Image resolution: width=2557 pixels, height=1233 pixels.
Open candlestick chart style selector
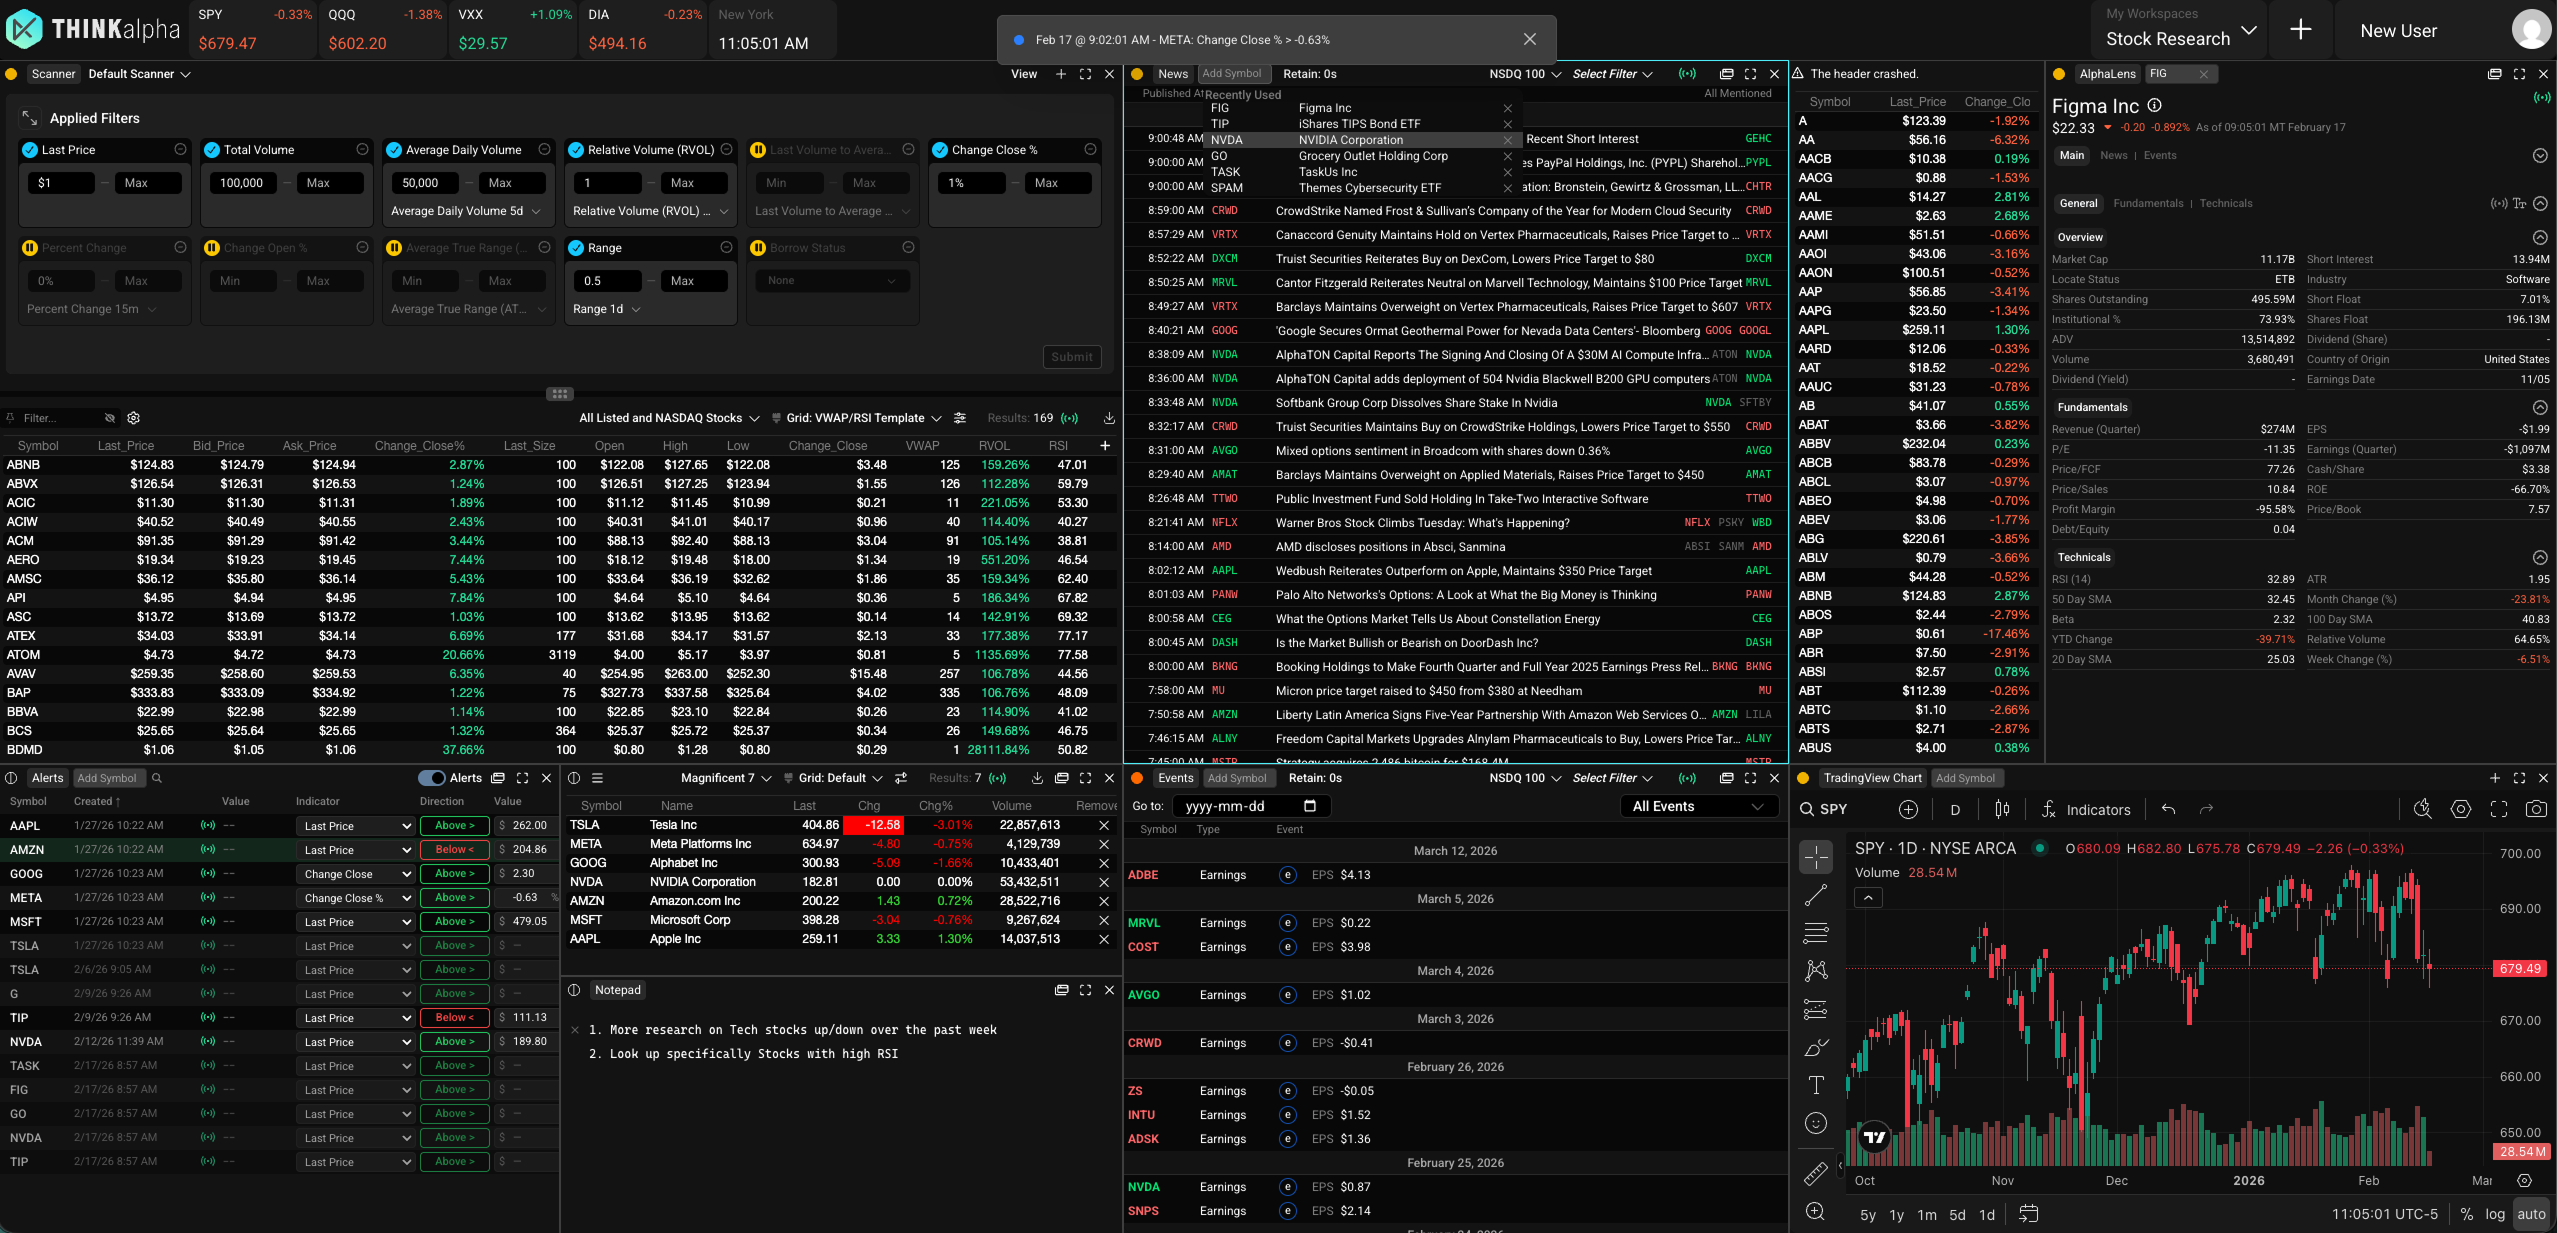[x=2002, y=809]
